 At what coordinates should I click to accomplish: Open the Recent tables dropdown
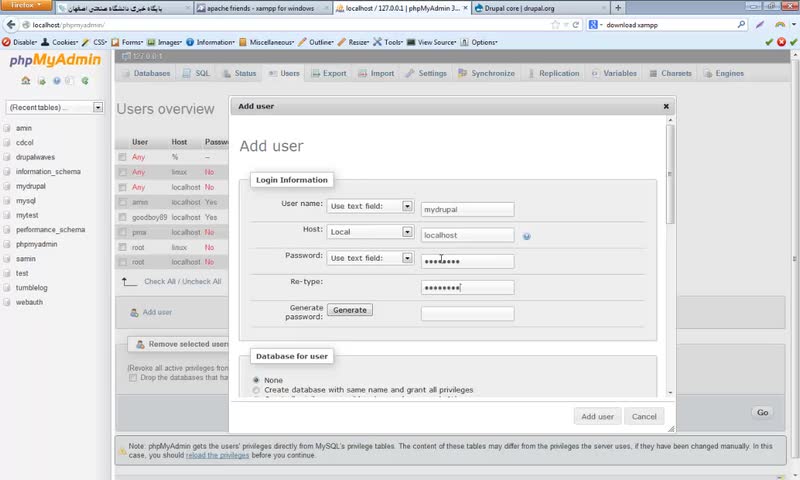click(x=55, y=107)
